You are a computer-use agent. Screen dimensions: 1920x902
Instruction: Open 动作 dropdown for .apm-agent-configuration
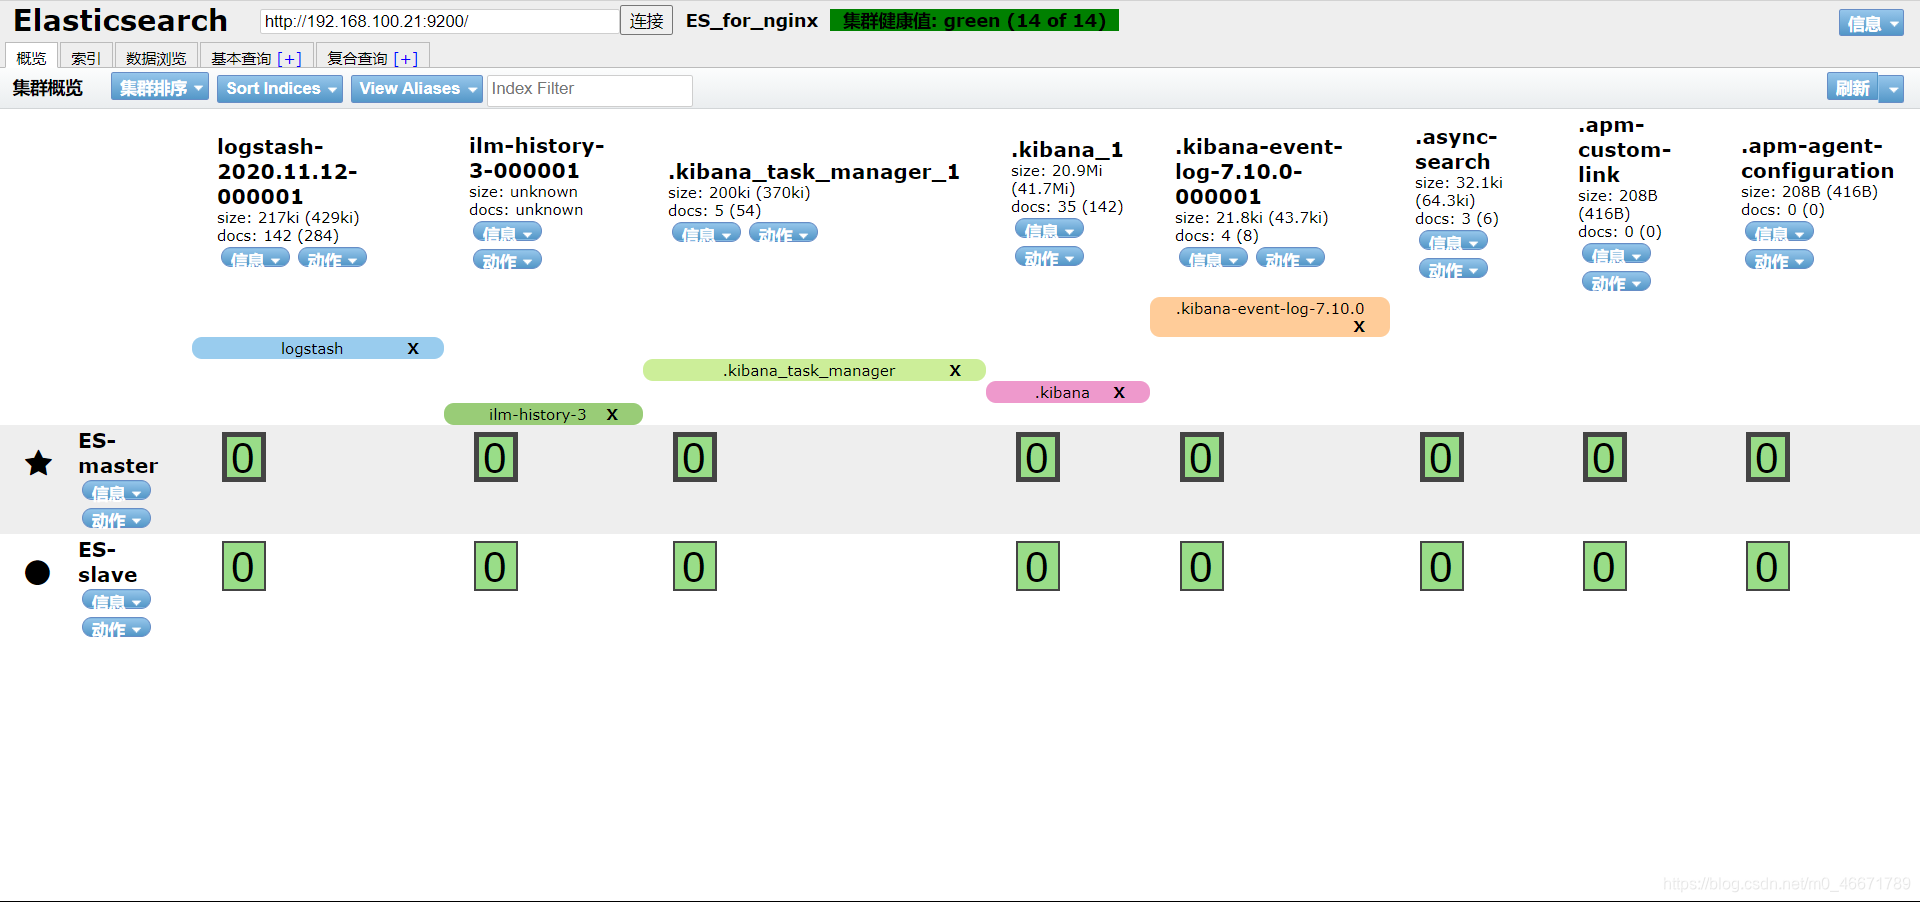pyautogui.click(x=1779, y=260)
